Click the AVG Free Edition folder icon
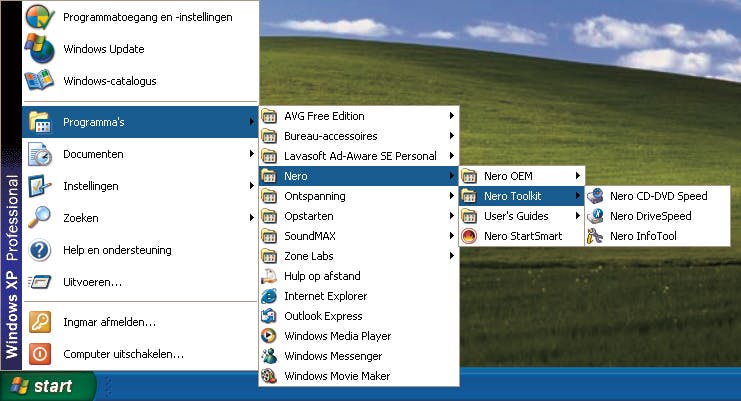 (x=269, y=116)
